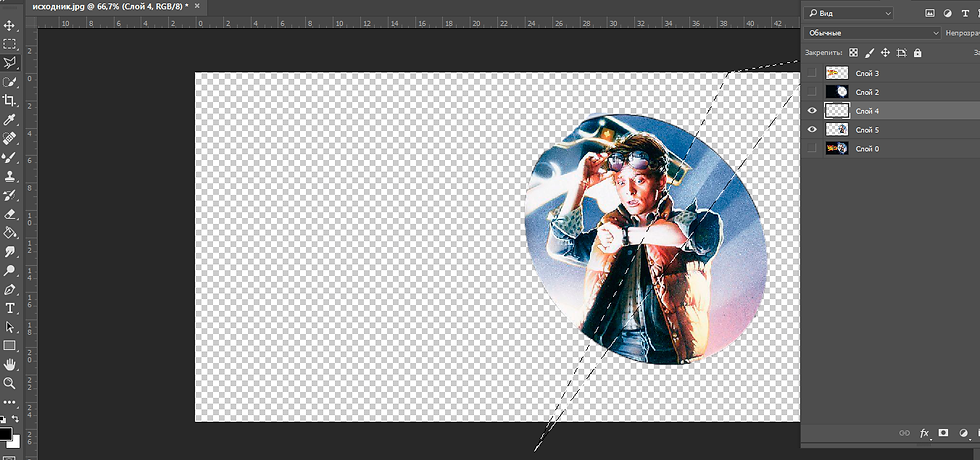Select layer named Слой 5

[x=868, y=129]
